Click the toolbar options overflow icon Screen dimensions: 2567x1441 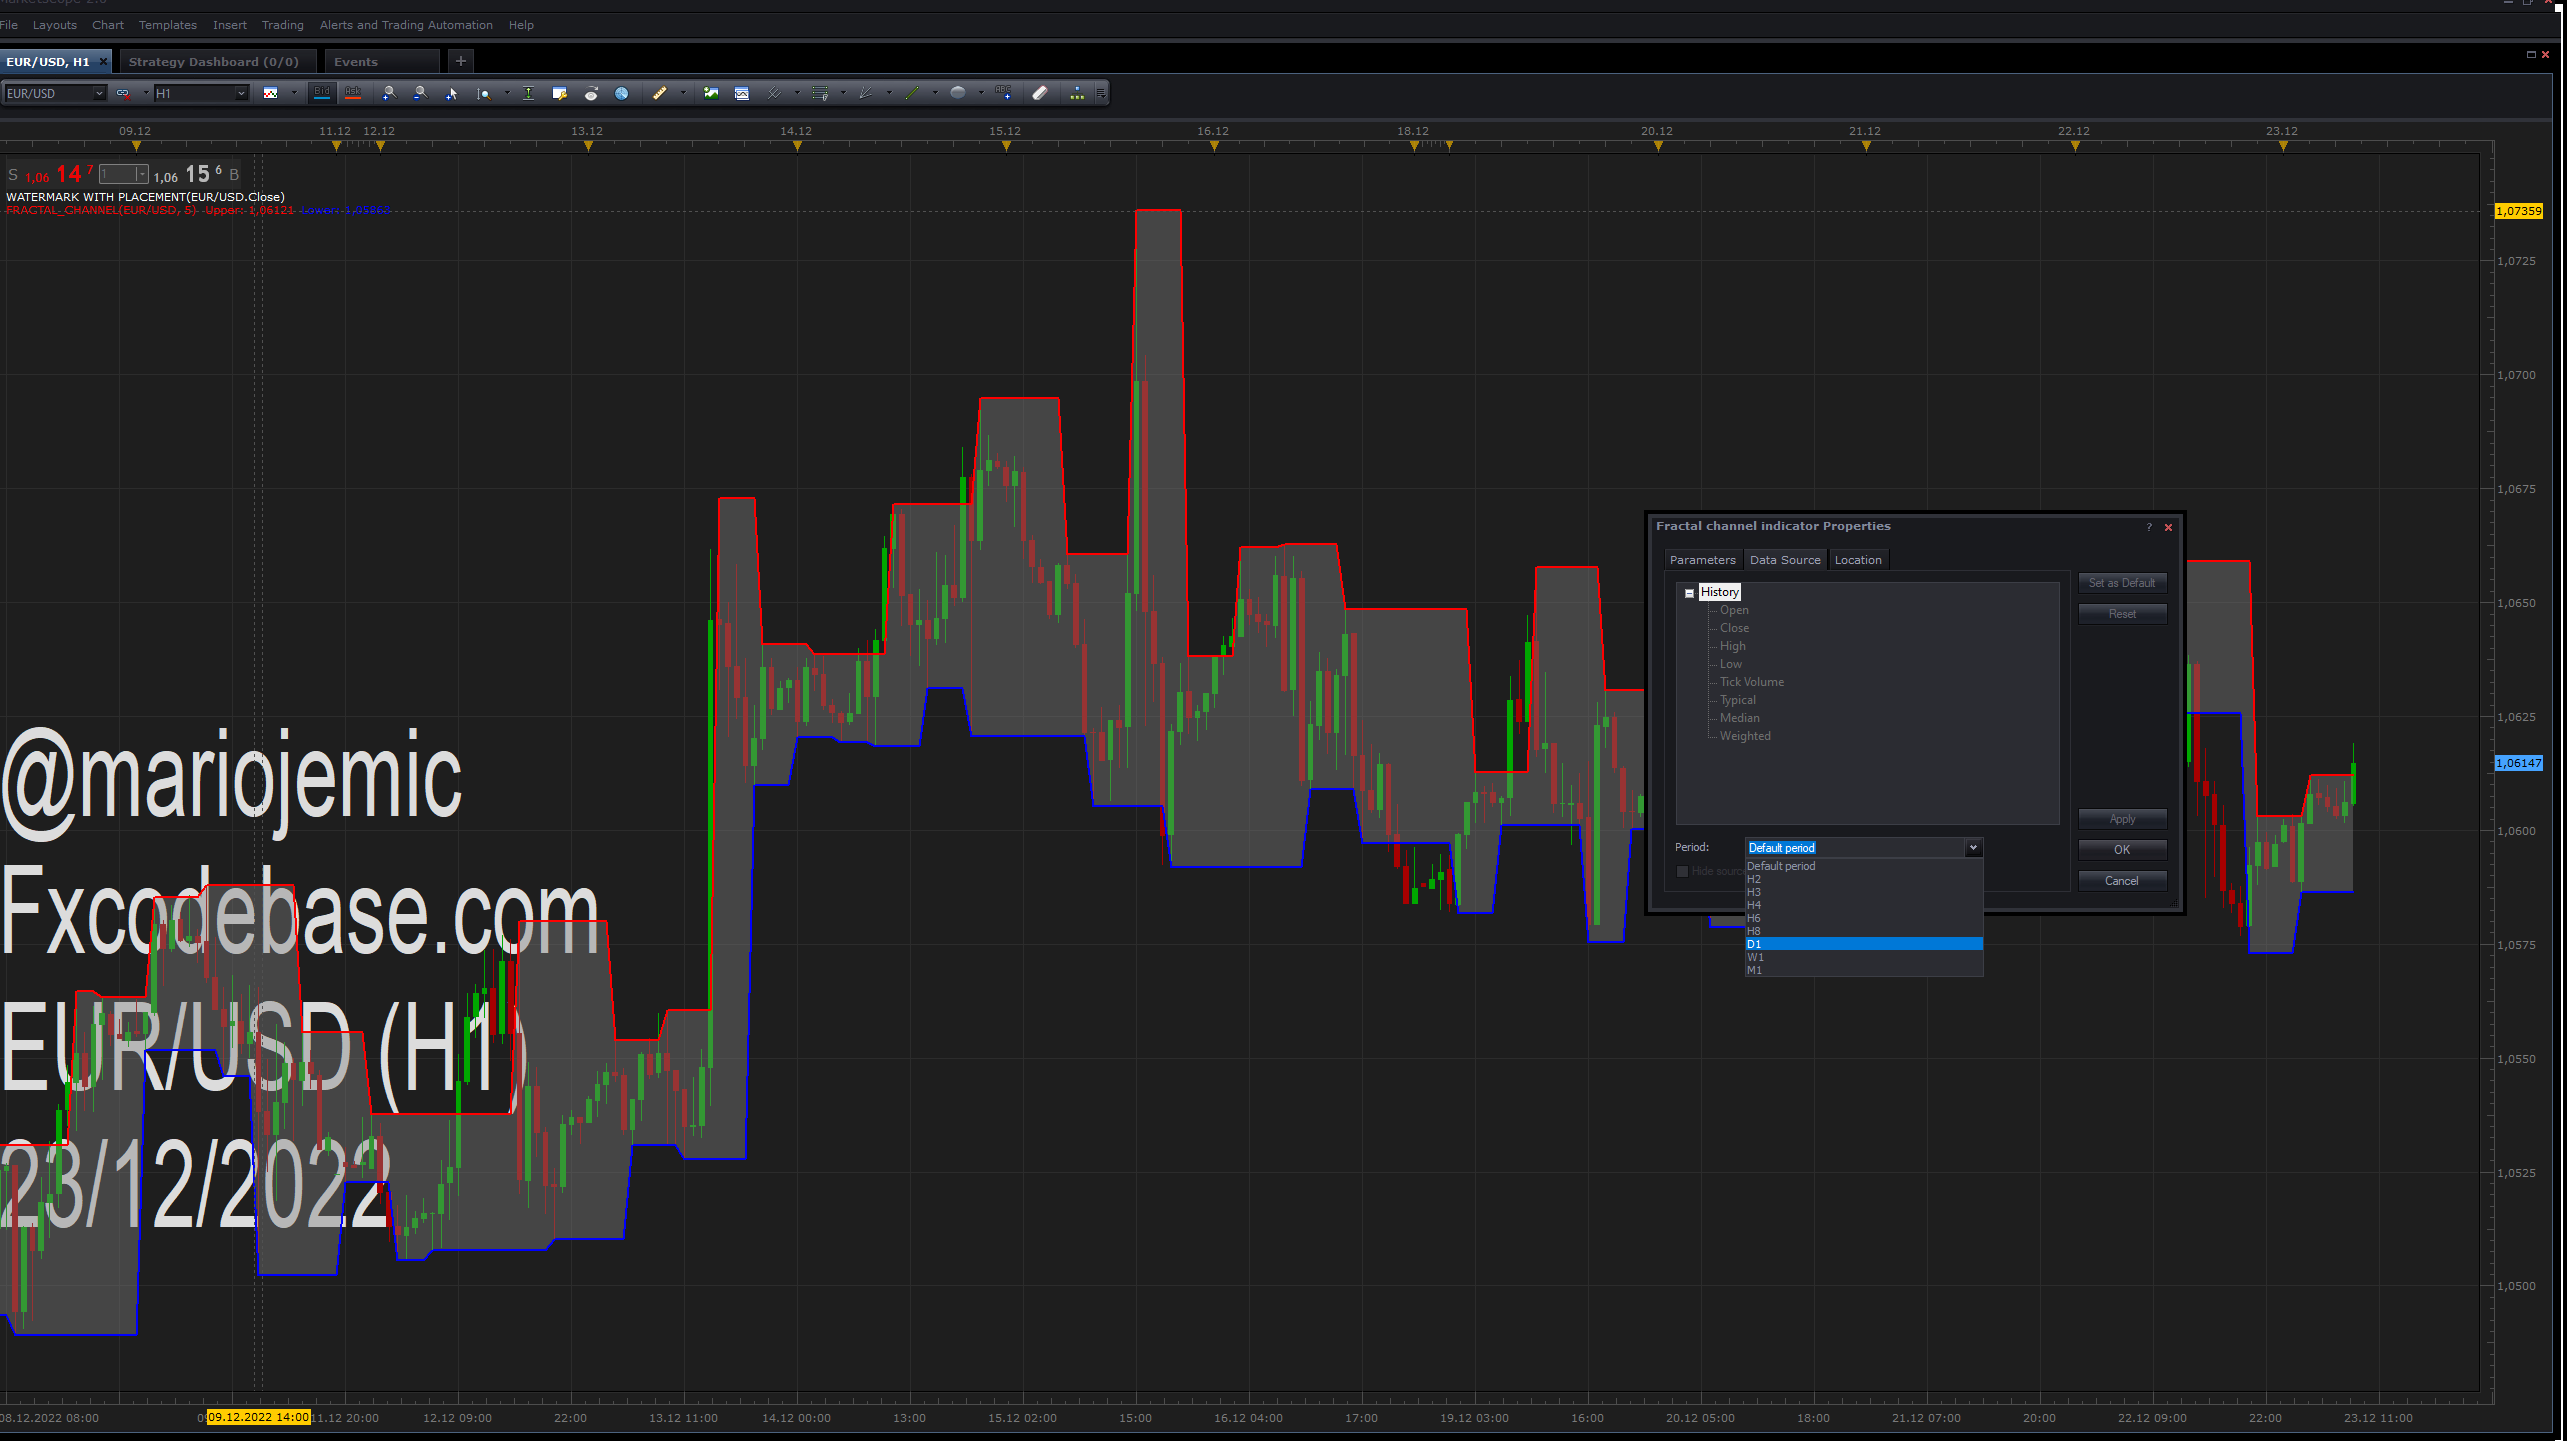pos(1101,93)
